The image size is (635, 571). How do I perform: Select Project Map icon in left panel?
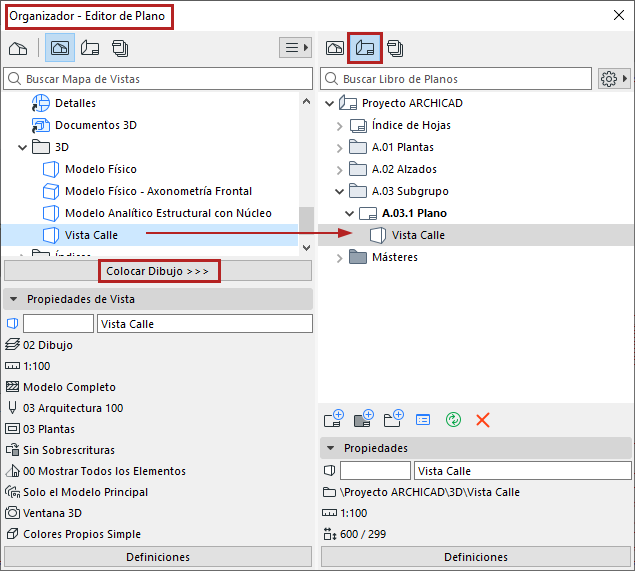coord(18,48)
